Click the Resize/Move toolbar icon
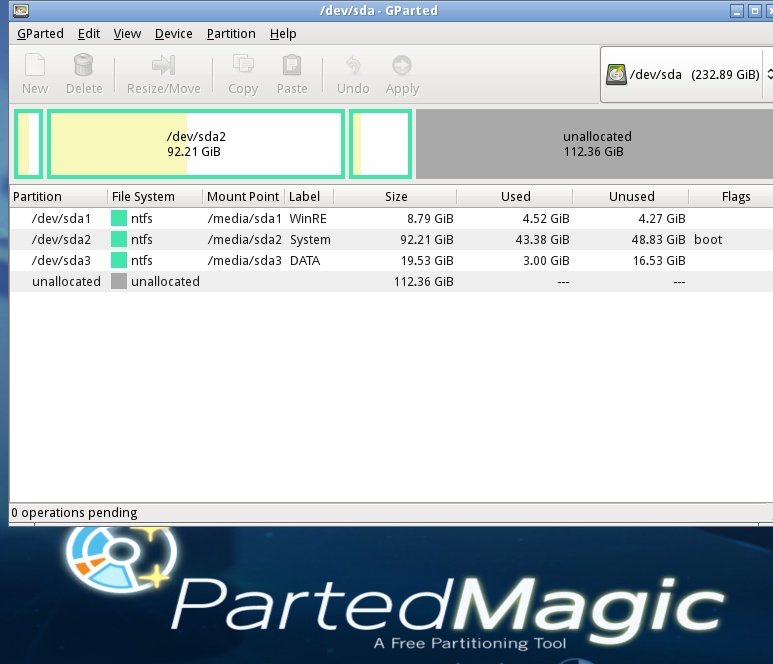Viewport: 773px width, 664px height. (x=163, y=65)
